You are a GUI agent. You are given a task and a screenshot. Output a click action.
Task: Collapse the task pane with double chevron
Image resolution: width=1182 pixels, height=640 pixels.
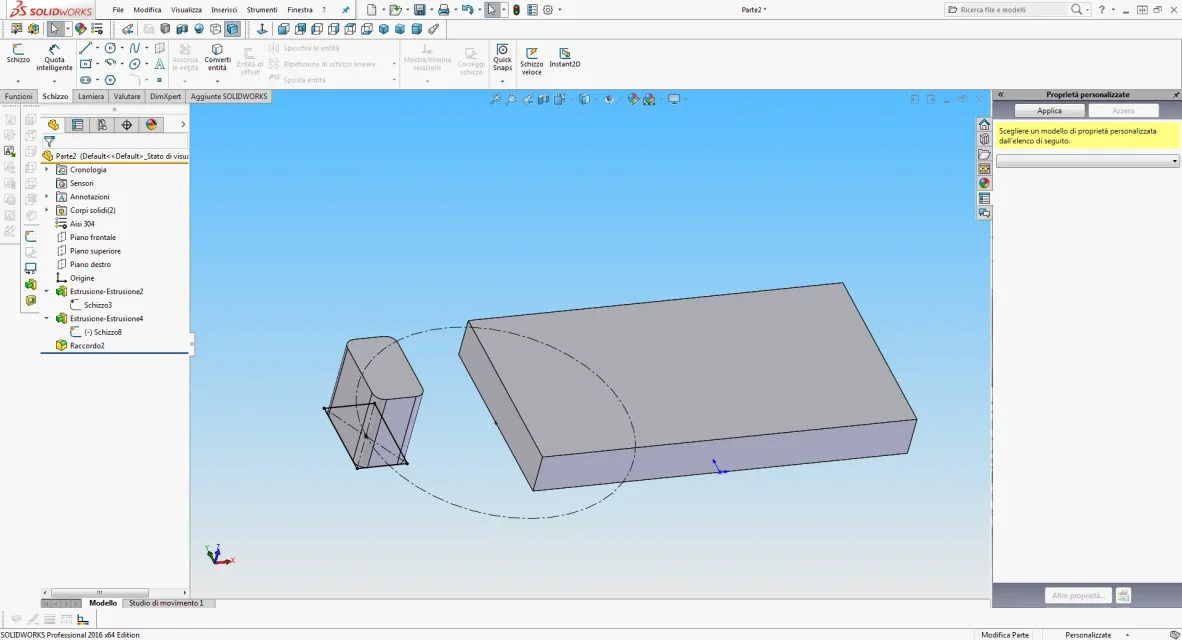coord(1000,95)
